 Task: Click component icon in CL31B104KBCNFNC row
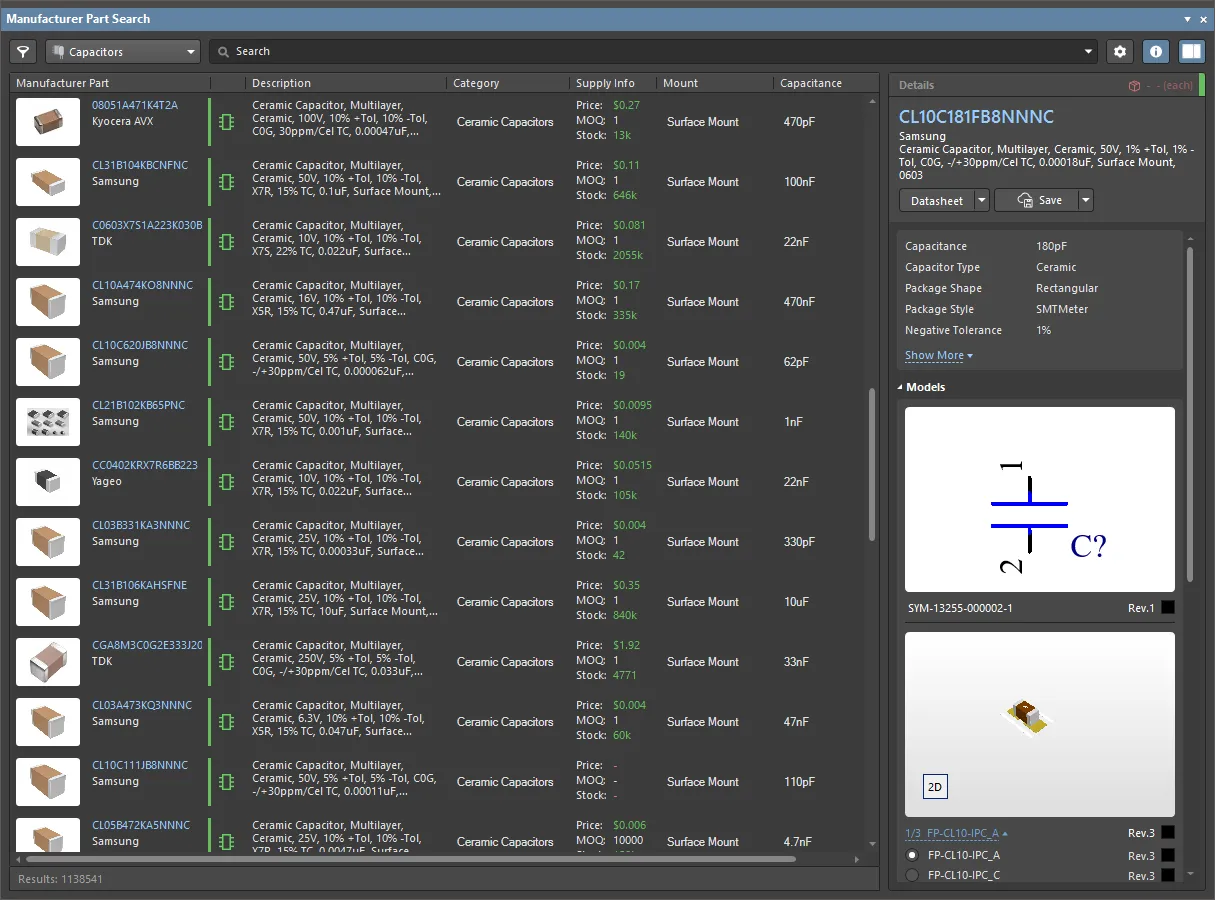click(x=227, y=182)
